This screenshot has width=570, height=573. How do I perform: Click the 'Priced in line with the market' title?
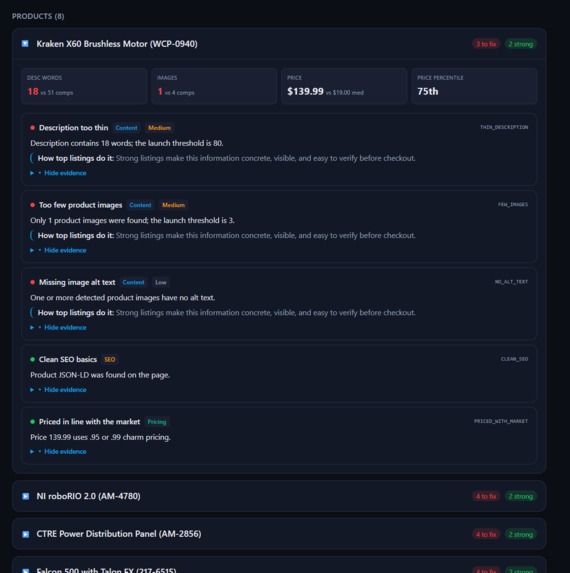pyautogui.click(x=90, y=422)
